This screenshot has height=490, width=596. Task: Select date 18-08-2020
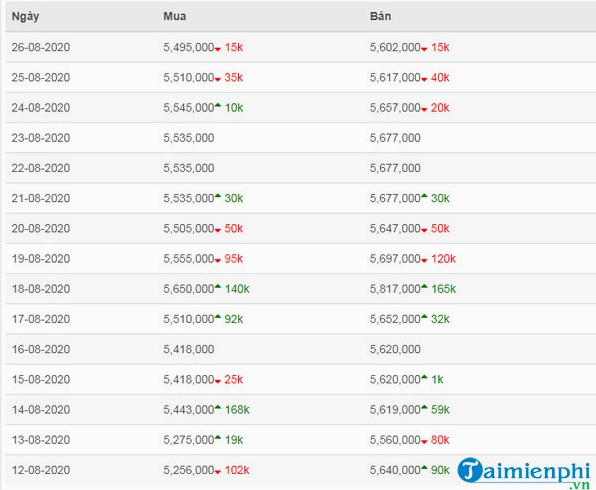(x=41, y=289)
